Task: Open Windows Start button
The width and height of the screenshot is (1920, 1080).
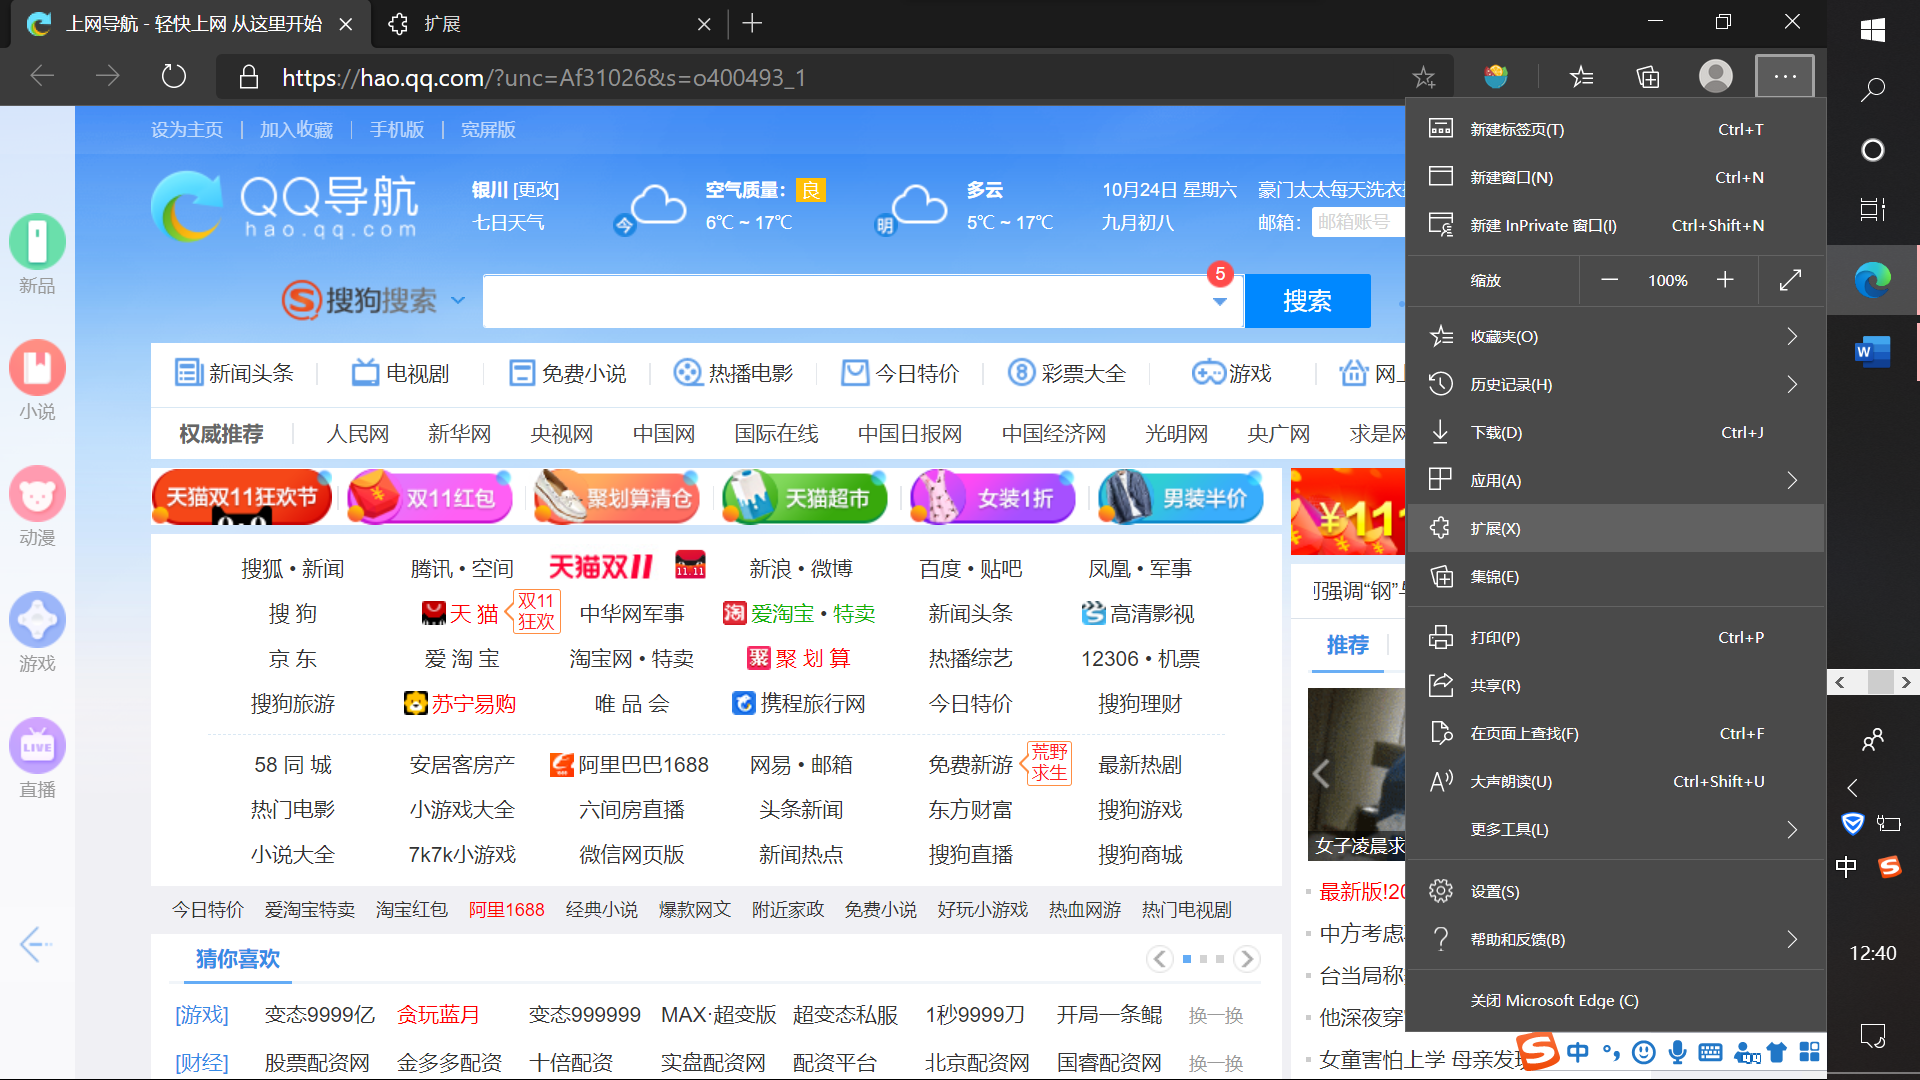Action: [x=1873, y=30]
